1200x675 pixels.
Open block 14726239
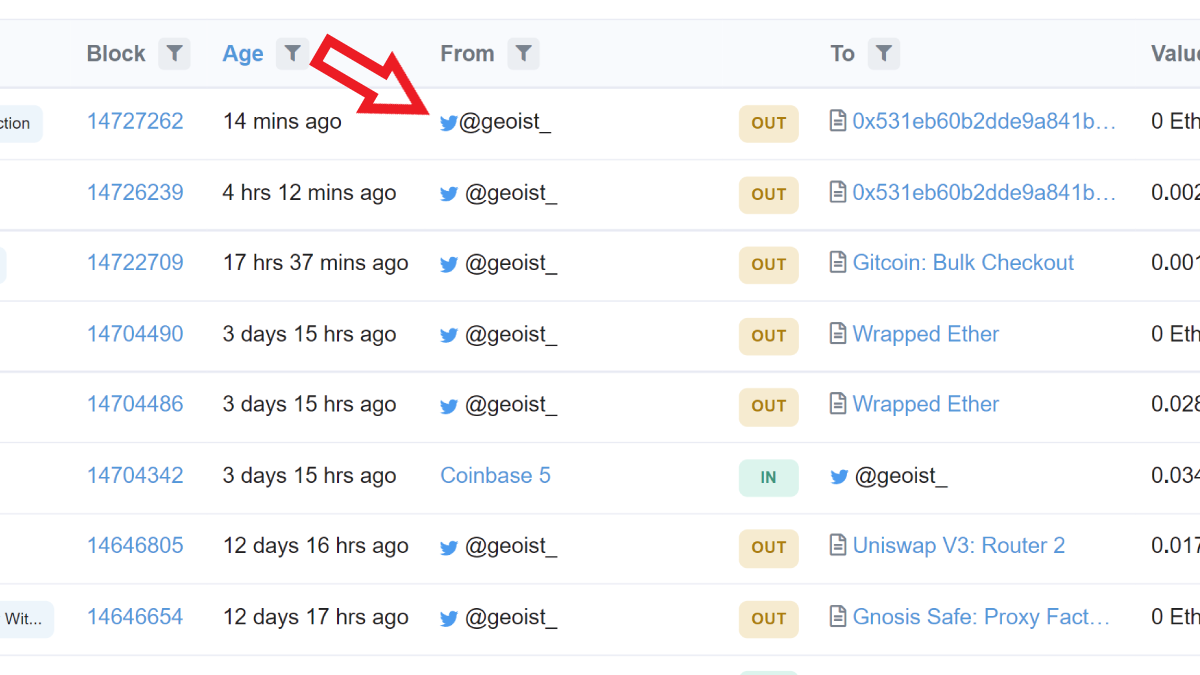coord(135,193)
